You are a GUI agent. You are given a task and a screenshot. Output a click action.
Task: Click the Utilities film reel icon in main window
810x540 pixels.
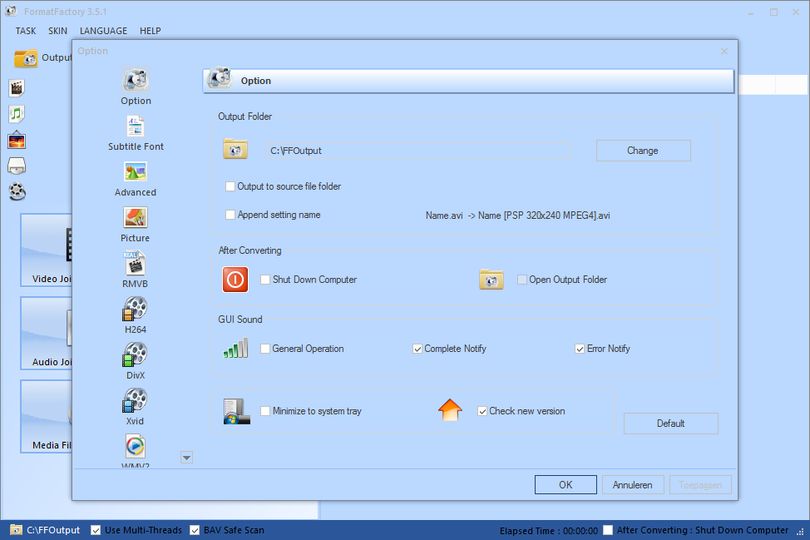(17, 192)
